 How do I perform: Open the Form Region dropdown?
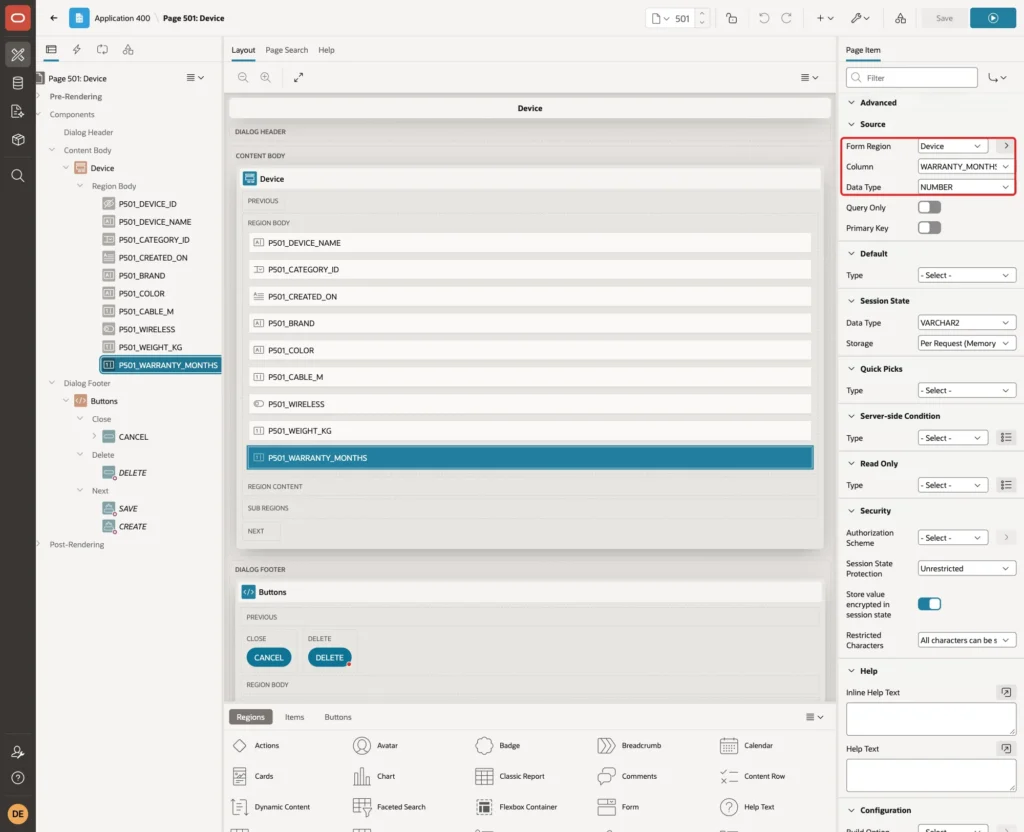tap(953, 146)
